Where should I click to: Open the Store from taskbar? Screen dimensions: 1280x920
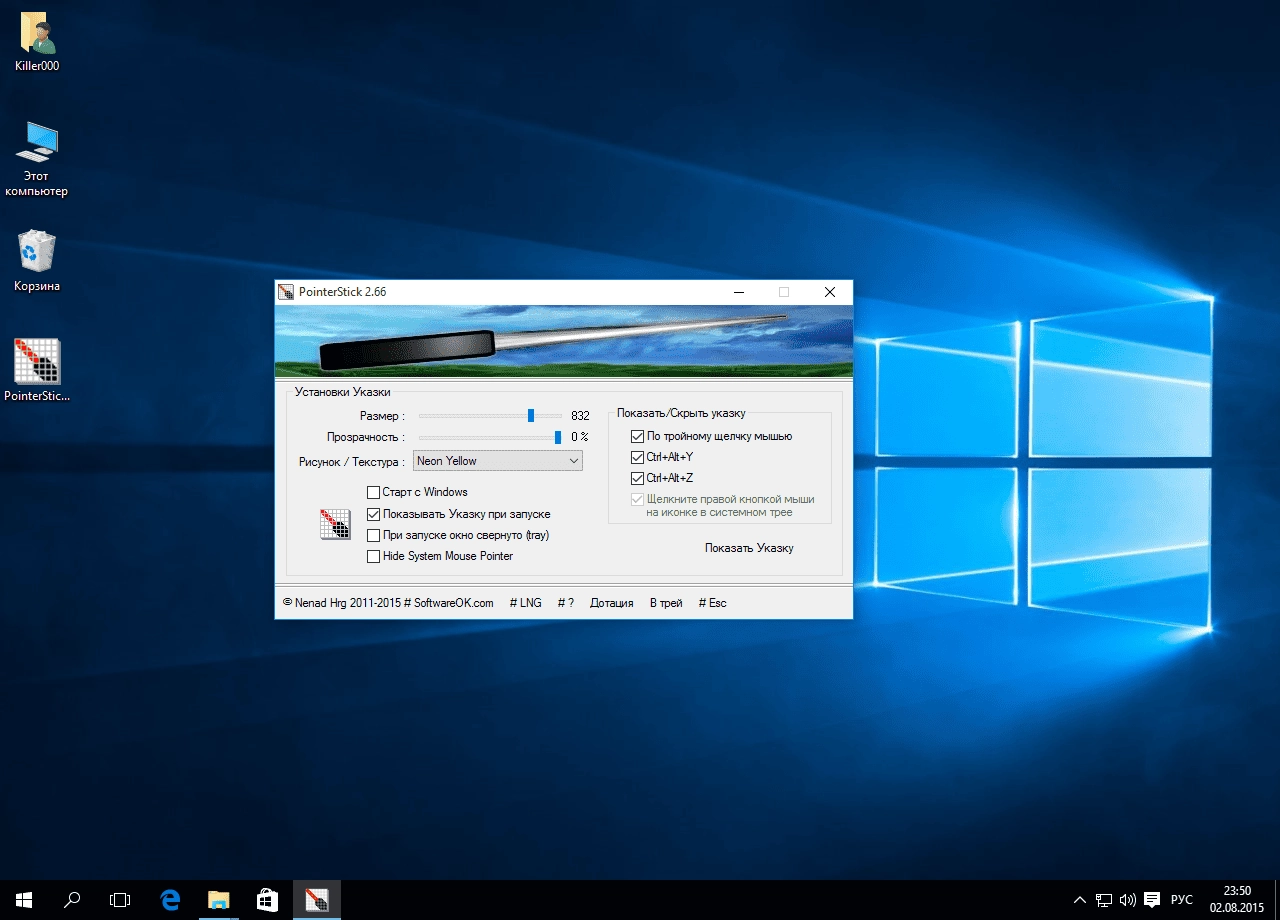click(x=267, y=900)
